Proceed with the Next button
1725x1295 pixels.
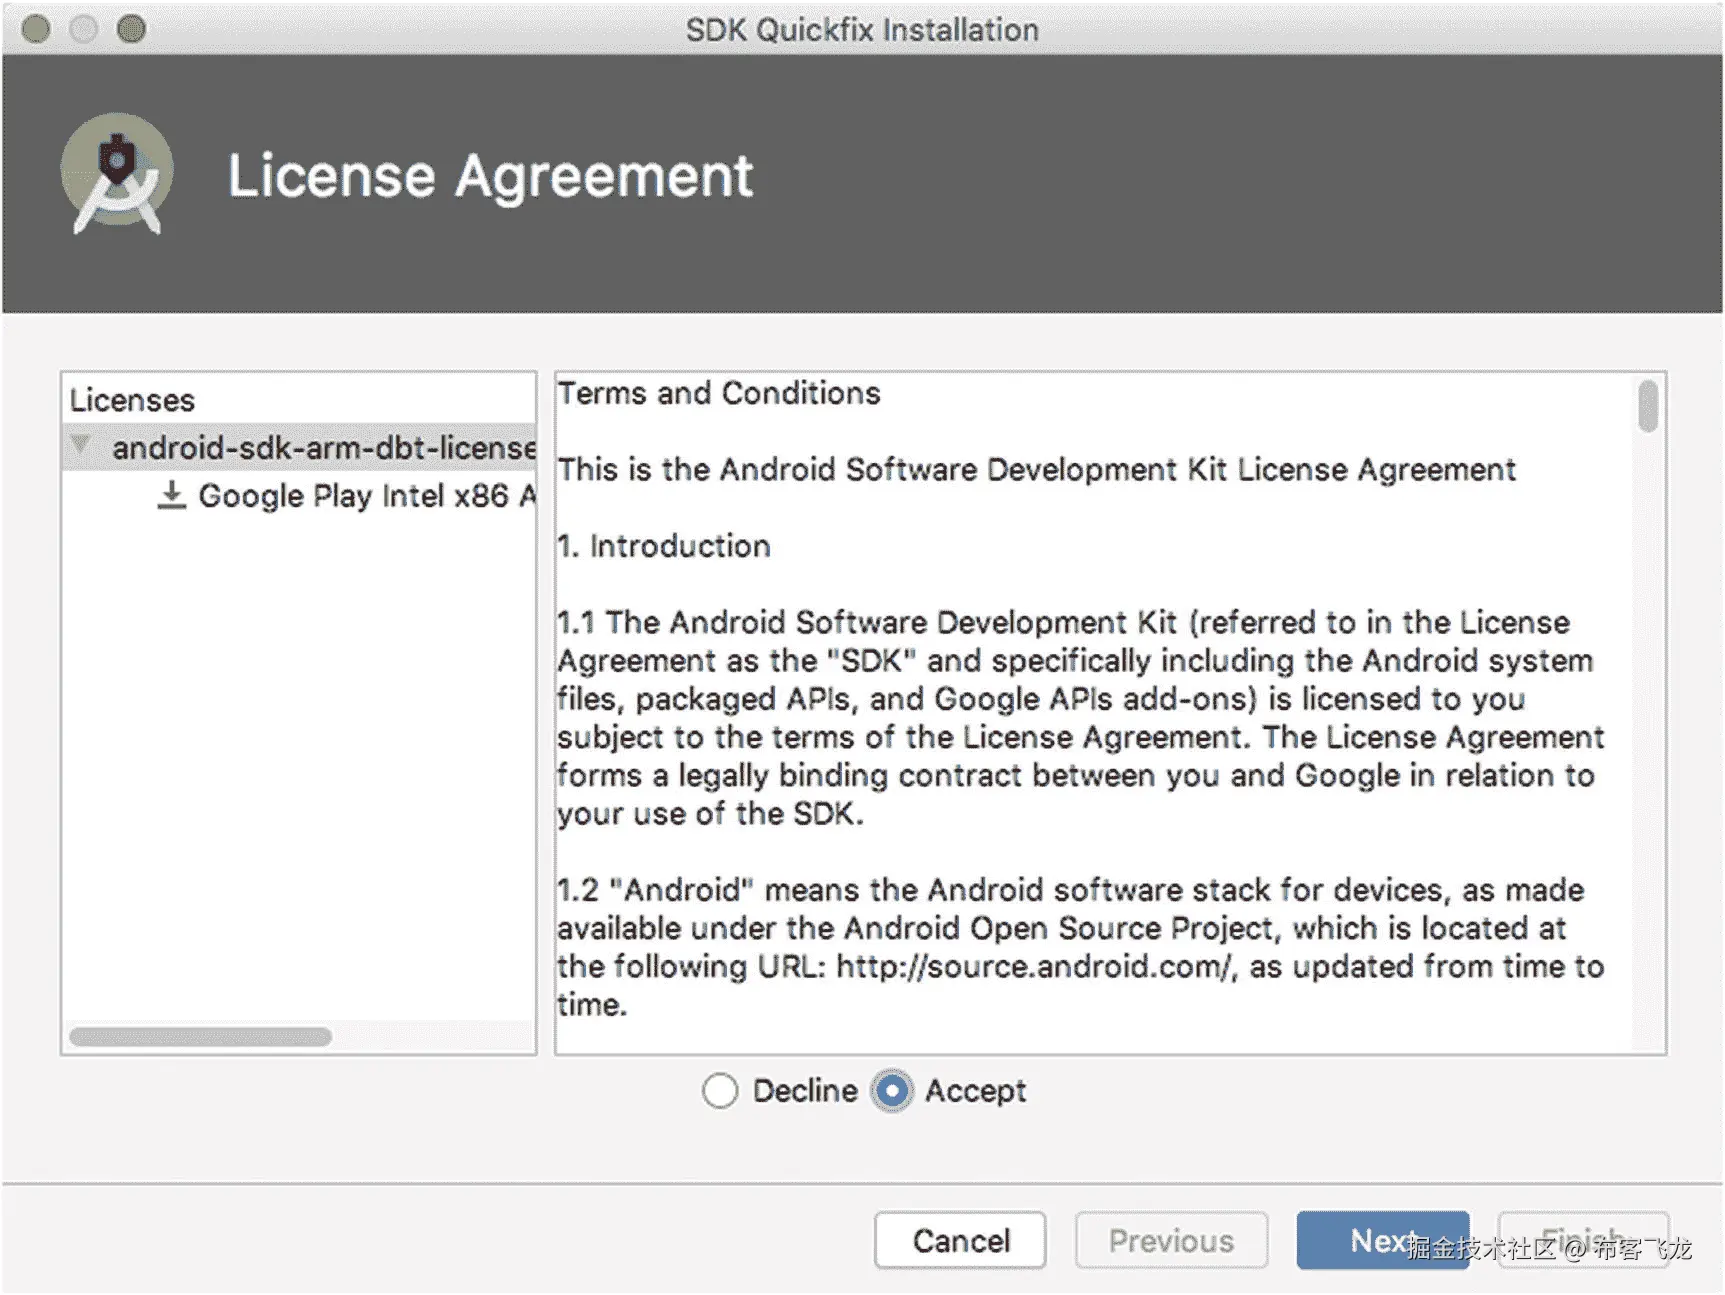coord(1383,1241)
